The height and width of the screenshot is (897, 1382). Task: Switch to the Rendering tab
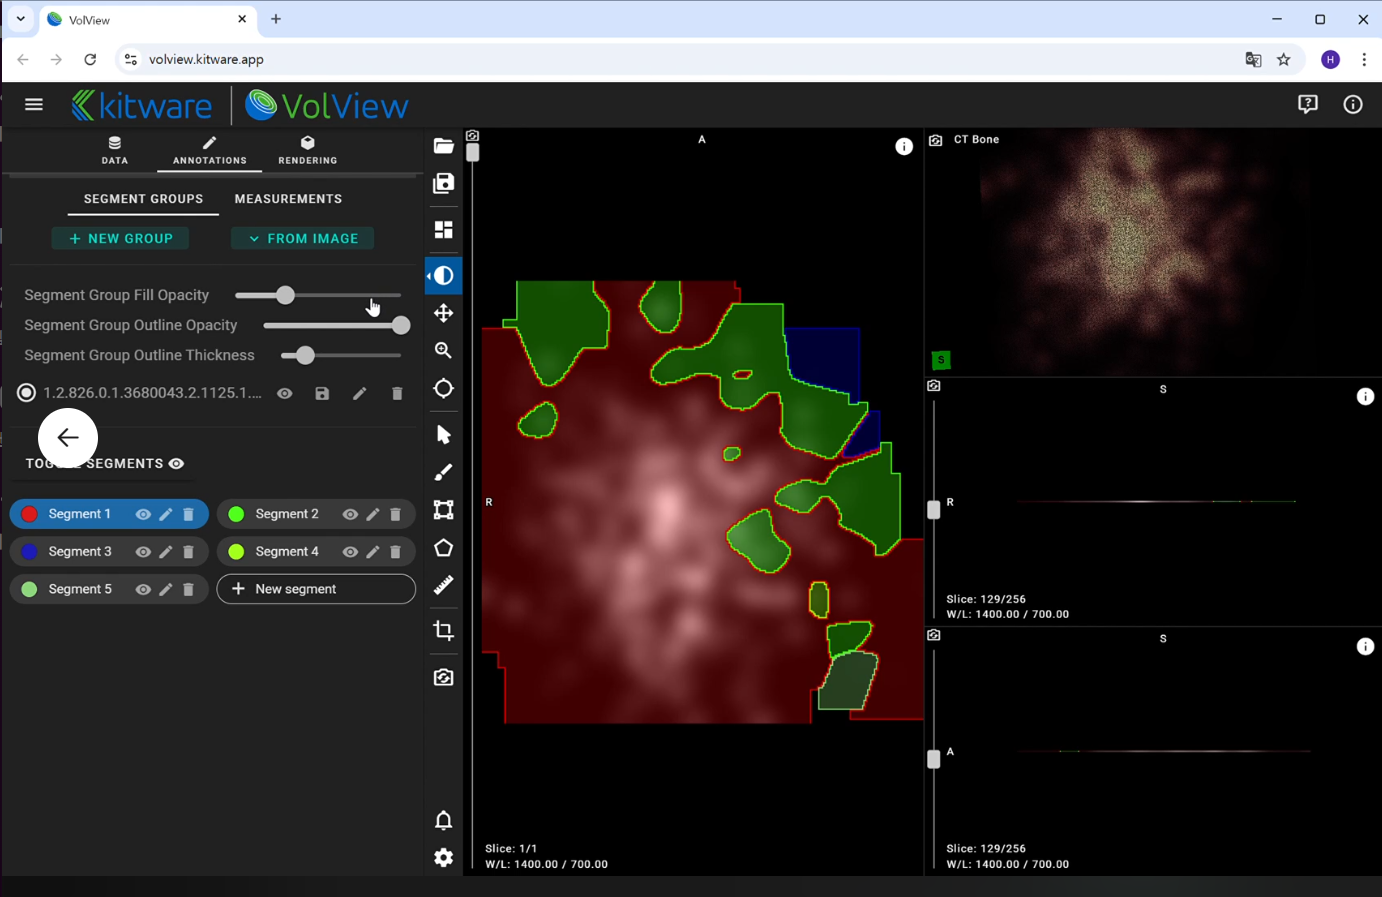click(x=307, y=150)
